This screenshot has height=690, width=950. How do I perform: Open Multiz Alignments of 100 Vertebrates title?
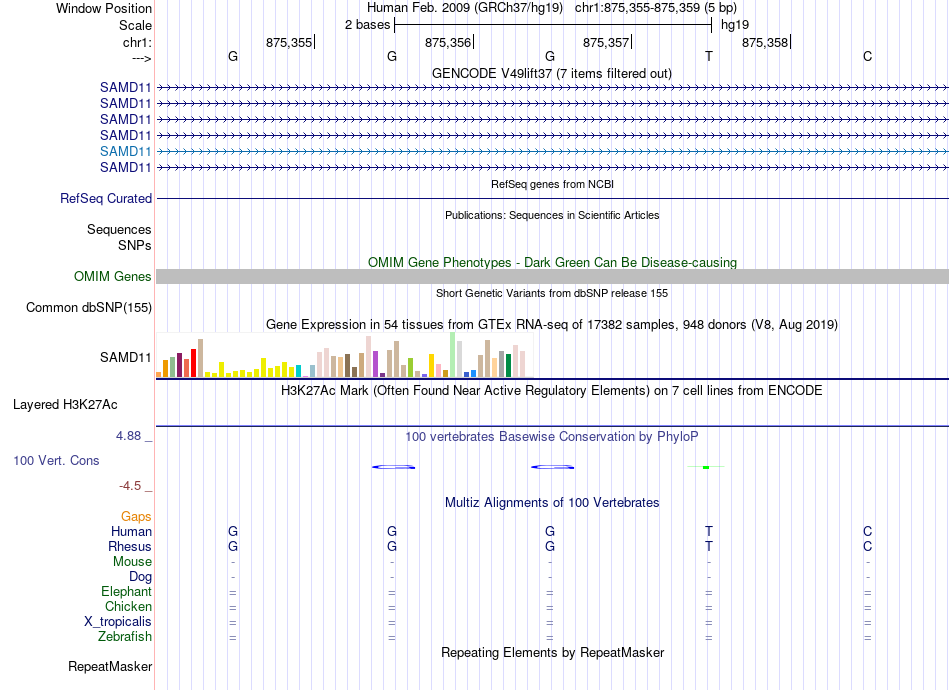click(x=552, y=503)
